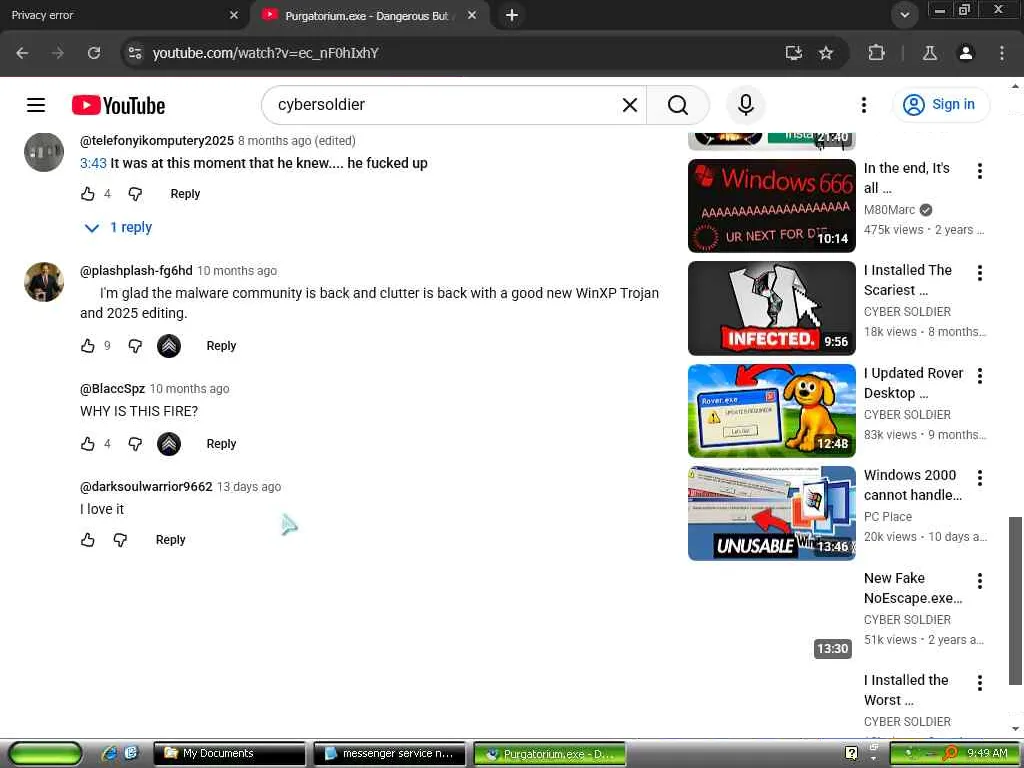Reply to plashplash-fg6hd's comment
The image size is (1024, 768).
[221, 346]
